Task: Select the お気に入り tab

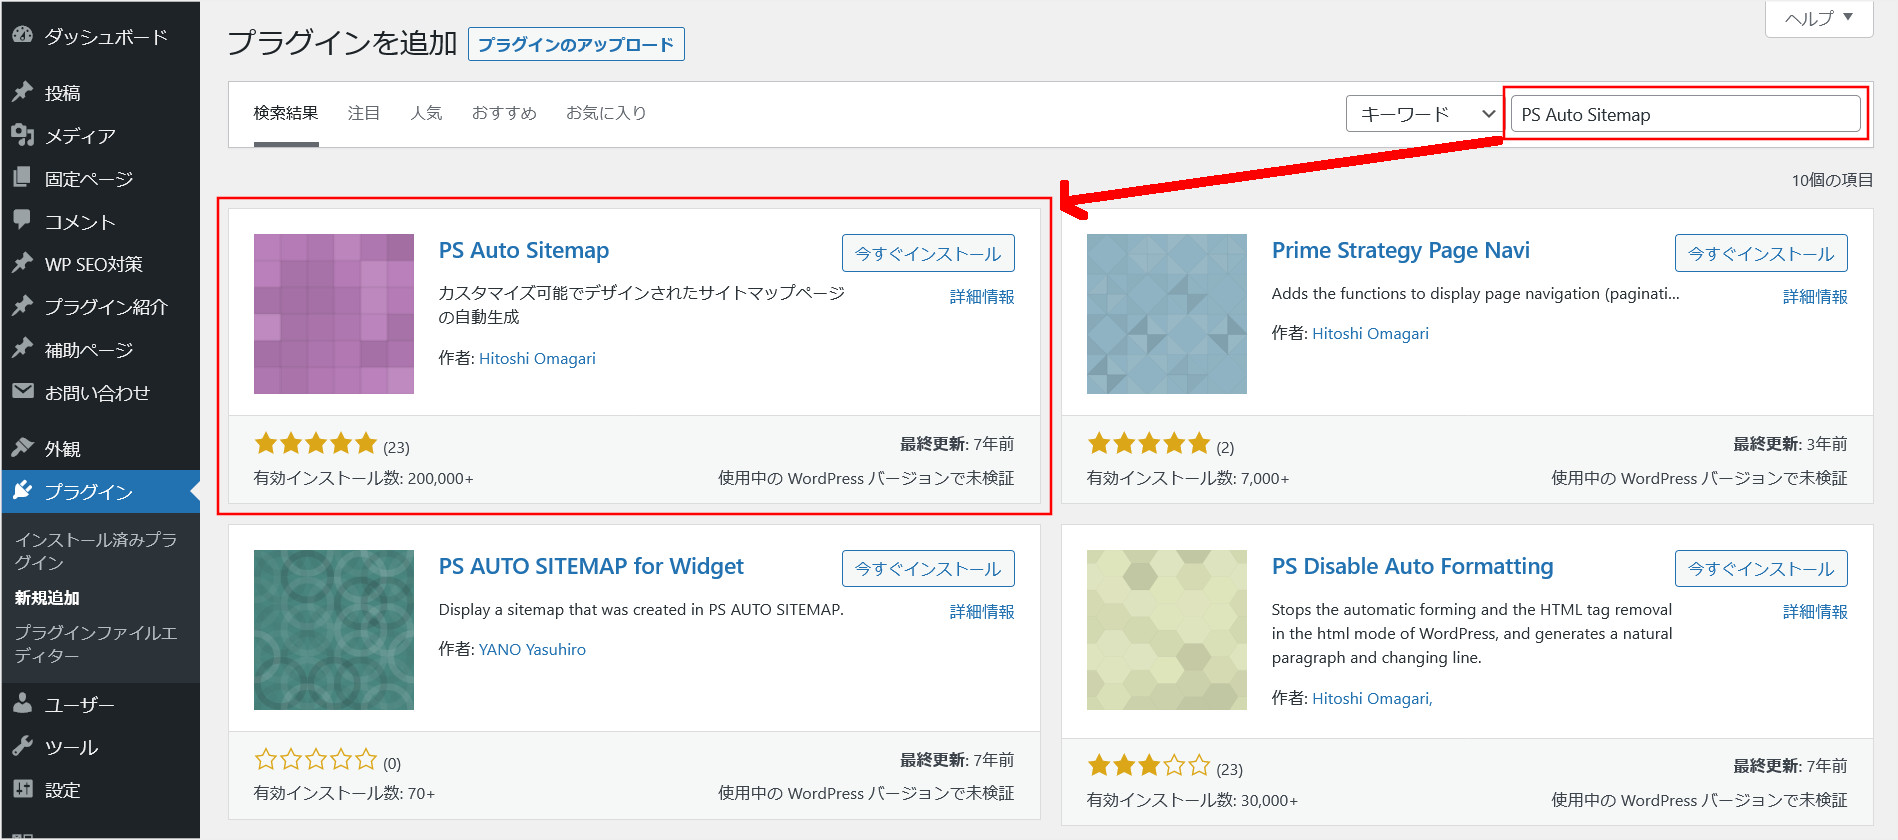Action: 606,113
